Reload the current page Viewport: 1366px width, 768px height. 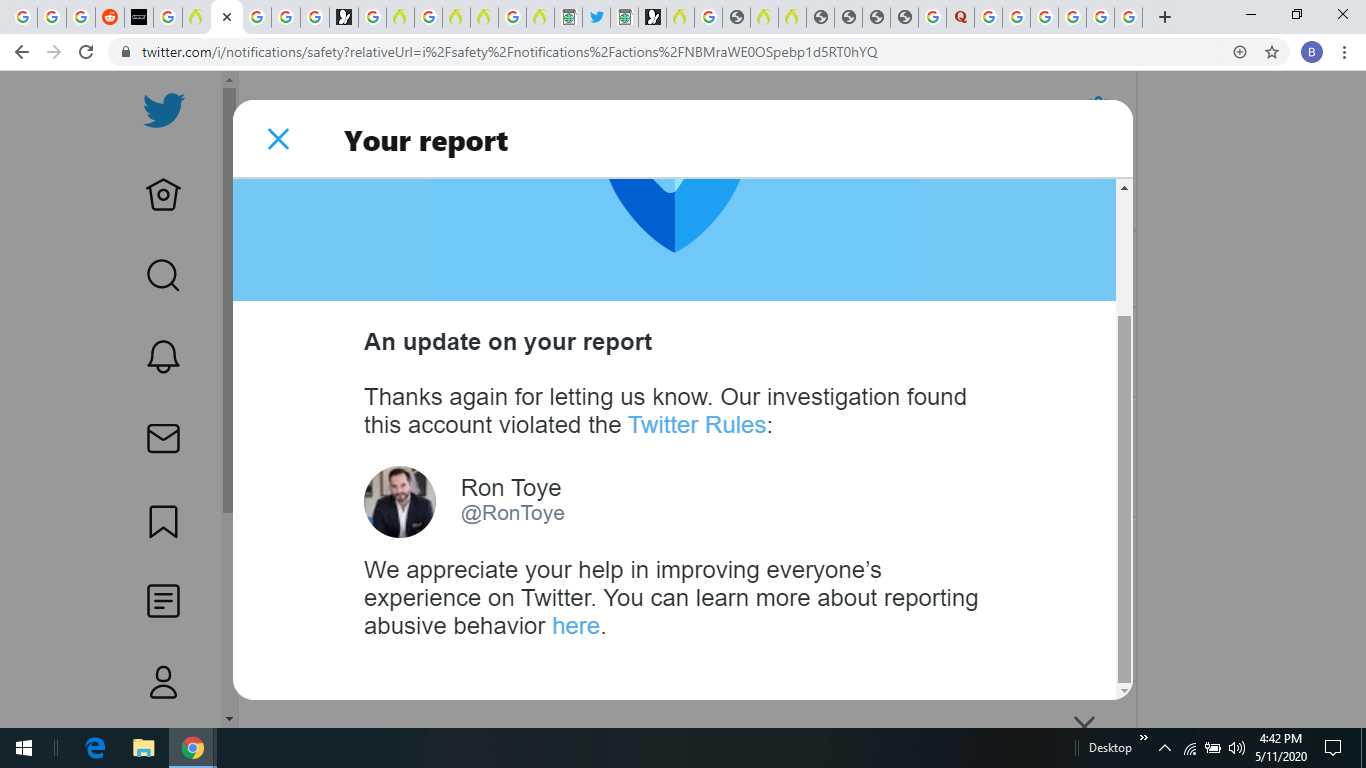click(86, 52)
